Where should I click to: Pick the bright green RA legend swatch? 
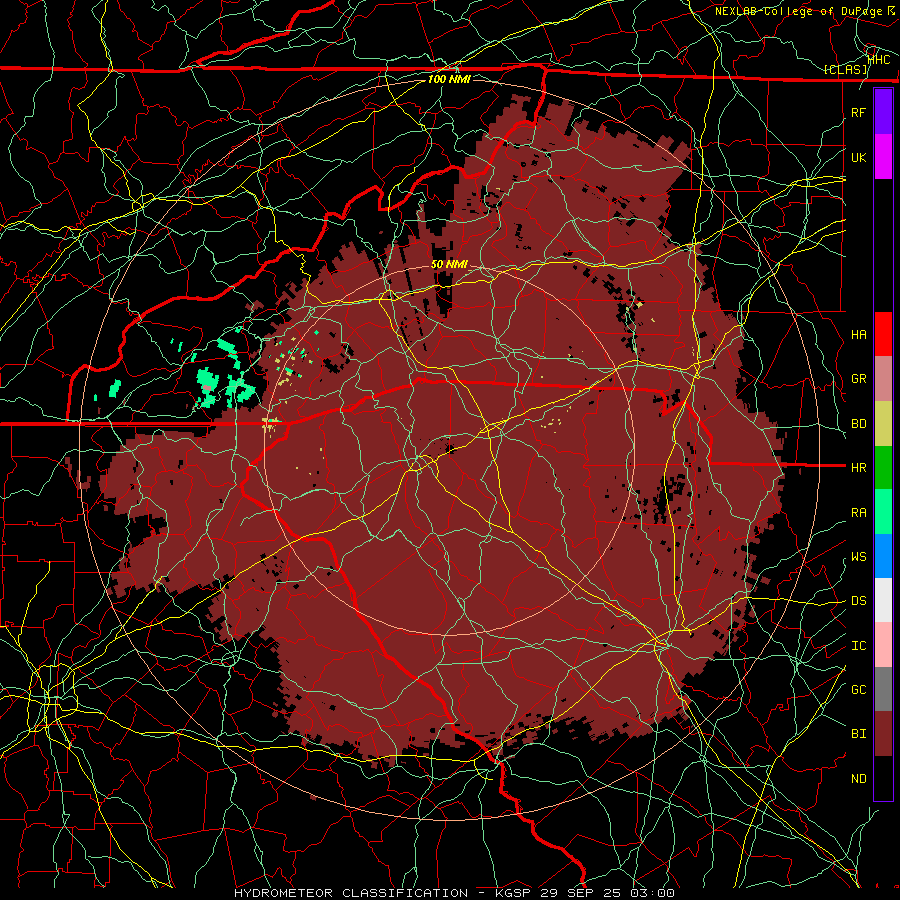[x=883, y=512]
